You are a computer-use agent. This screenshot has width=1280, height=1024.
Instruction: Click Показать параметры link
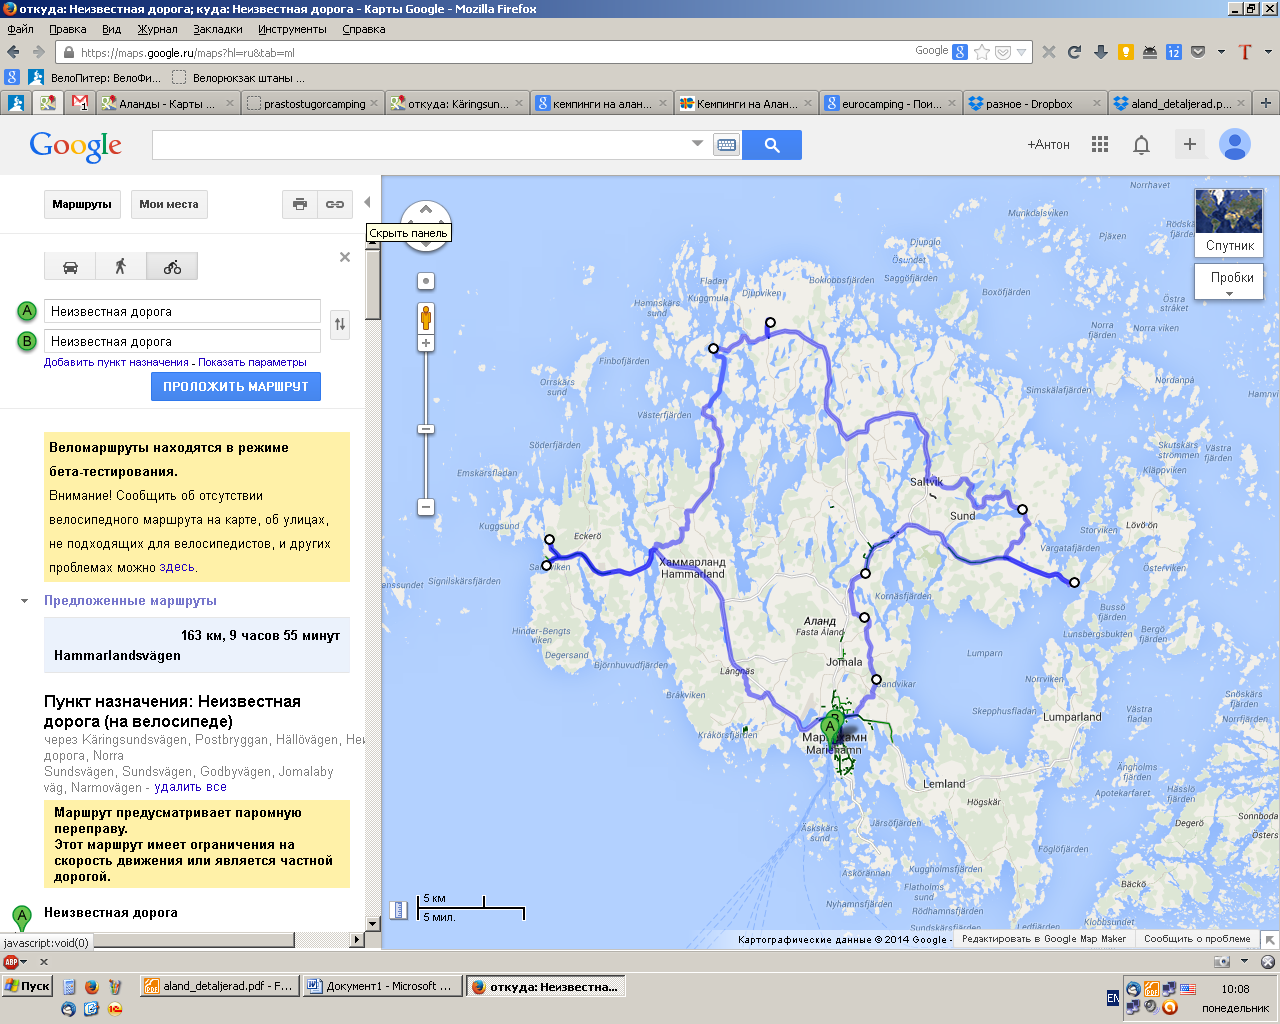click(252, 362)
